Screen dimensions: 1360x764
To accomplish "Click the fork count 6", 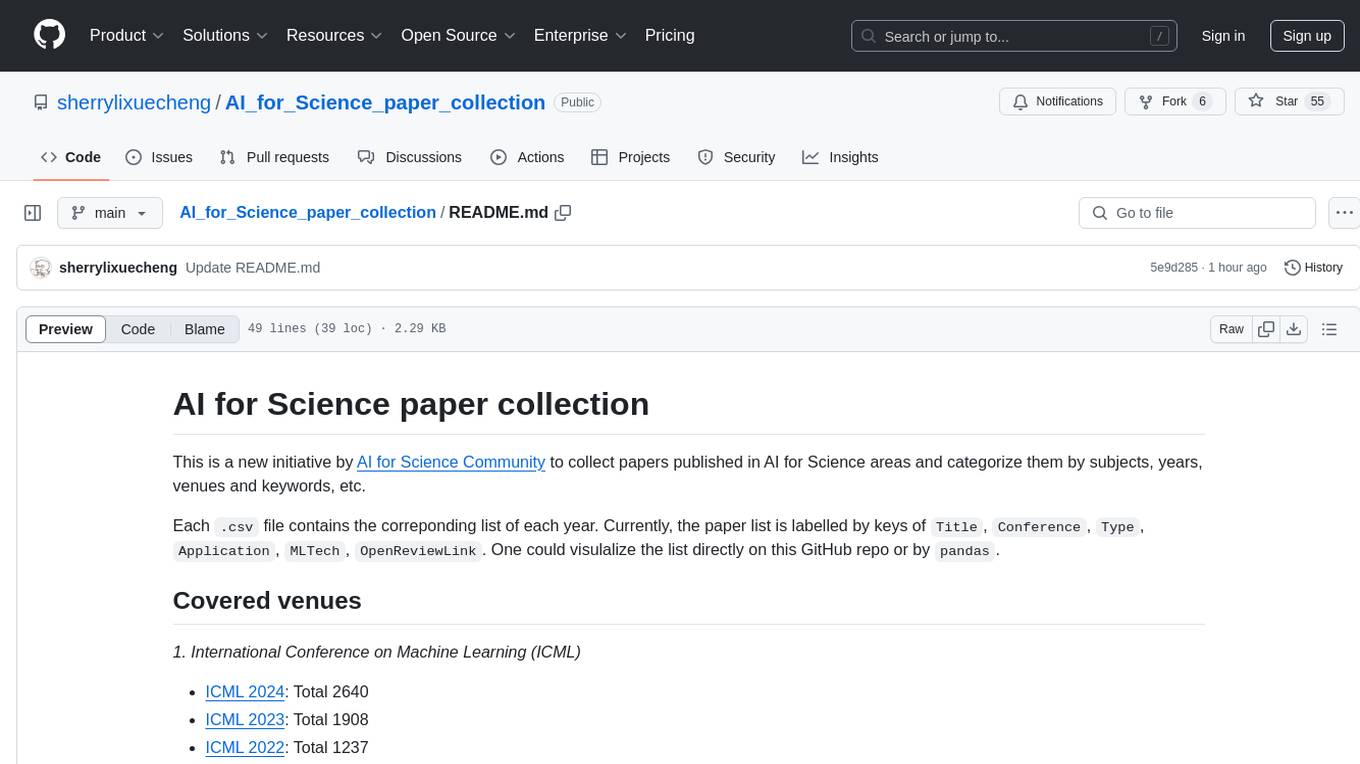I will [x=1202, y=101].
